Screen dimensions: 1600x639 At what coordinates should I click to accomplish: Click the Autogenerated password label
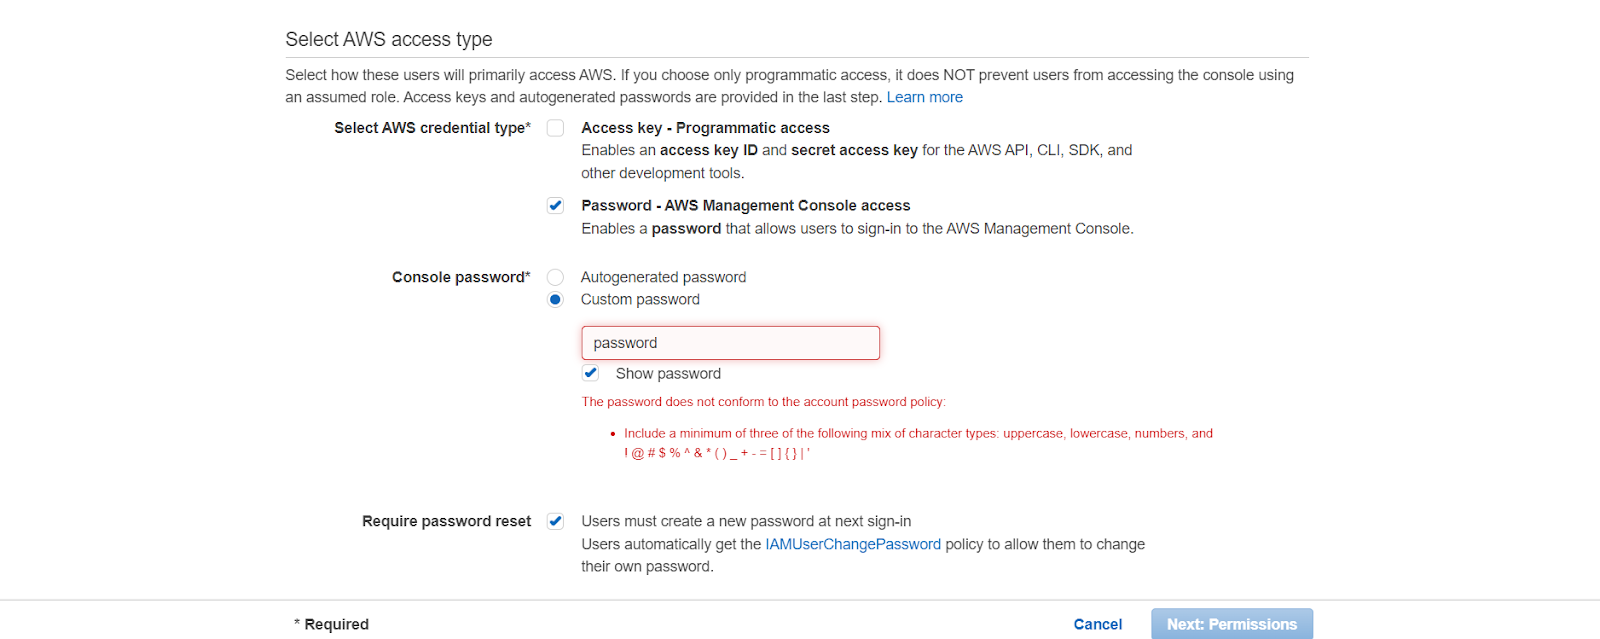pos(663,277)
